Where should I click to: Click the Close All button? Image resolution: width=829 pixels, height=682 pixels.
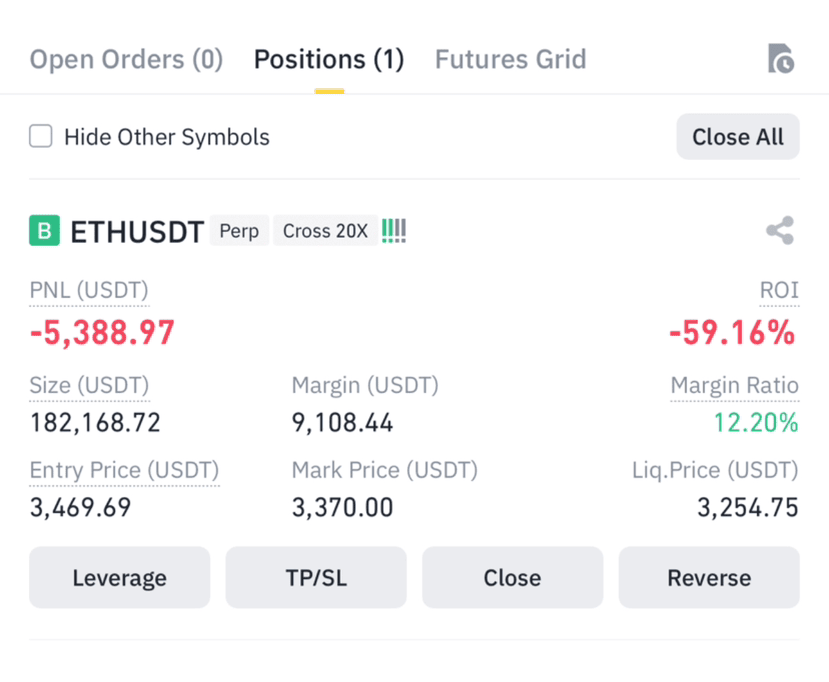738,136
